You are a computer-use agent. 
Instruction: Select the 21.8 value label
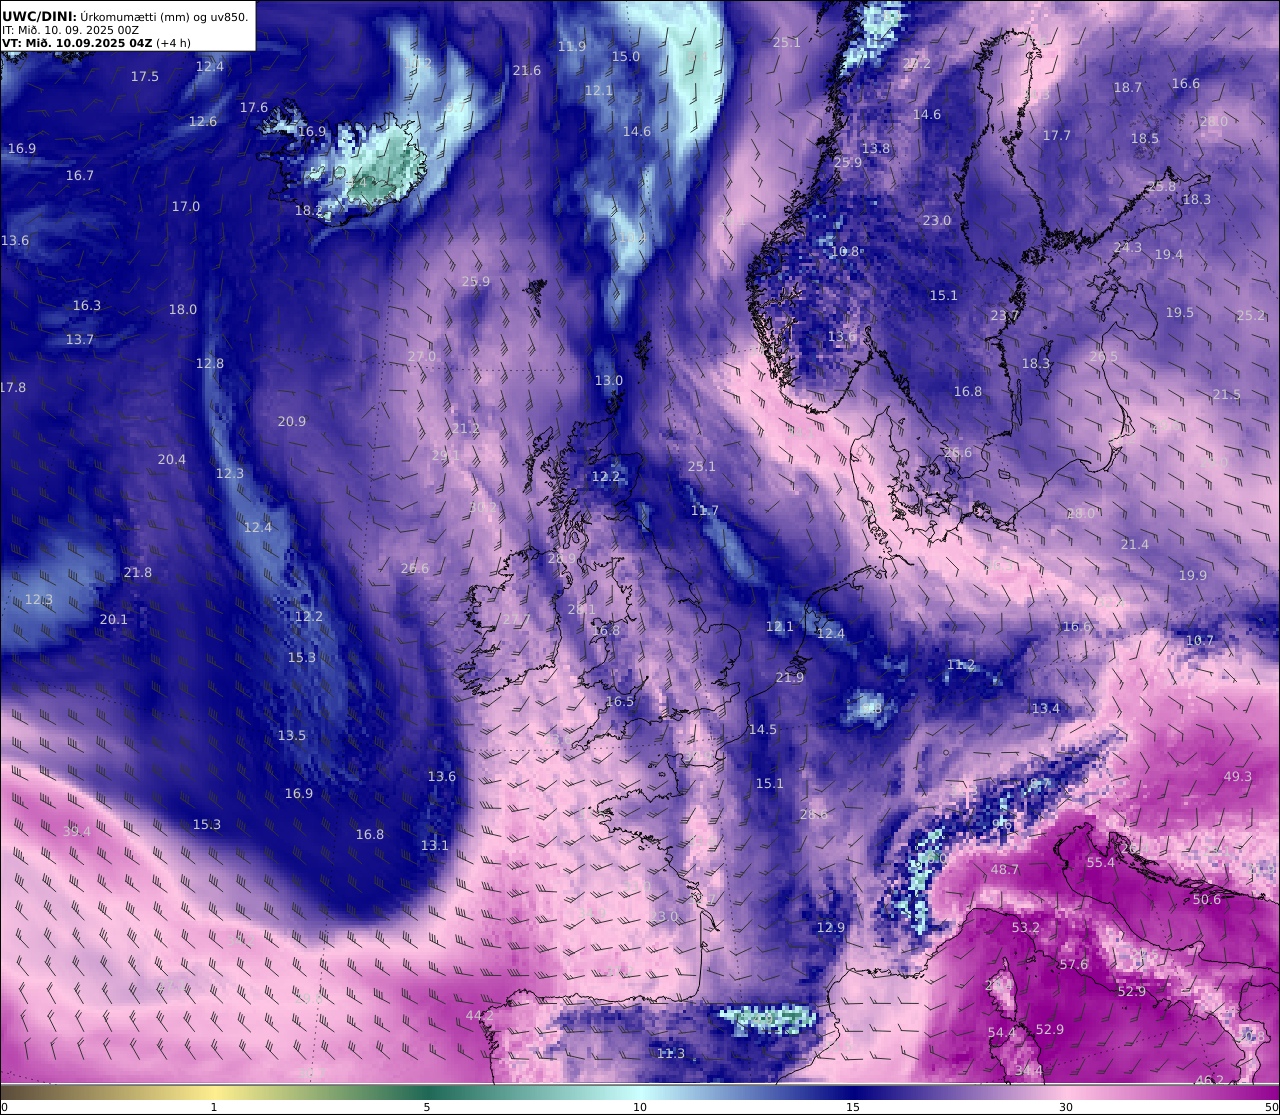138,573
